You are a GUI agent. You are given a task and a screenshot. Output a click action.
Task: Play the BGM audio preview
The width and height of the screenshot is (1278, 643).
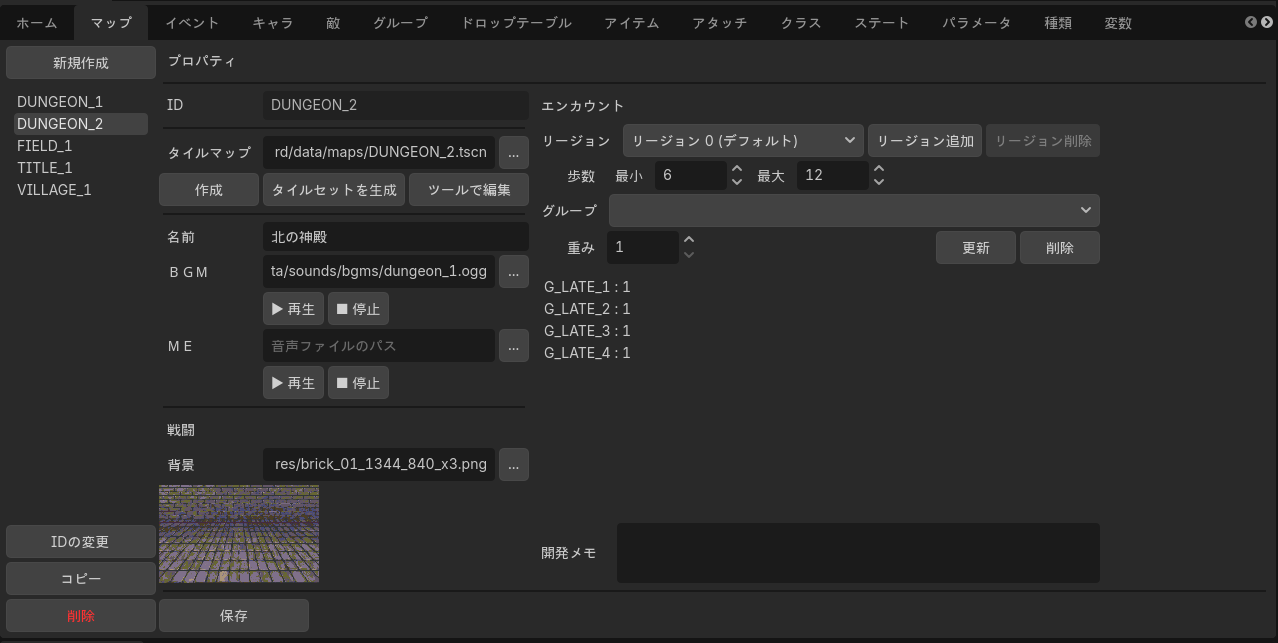pos(293,309)
